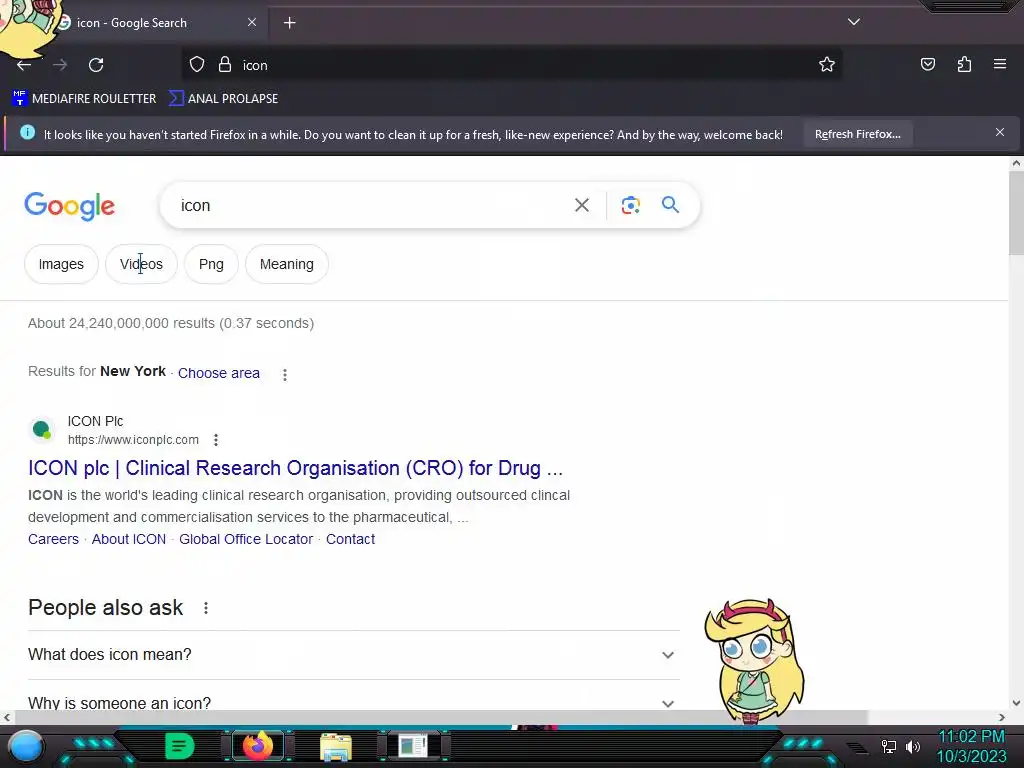View site security padlock info
This screenshot has width=1024, height=768.
225,65
